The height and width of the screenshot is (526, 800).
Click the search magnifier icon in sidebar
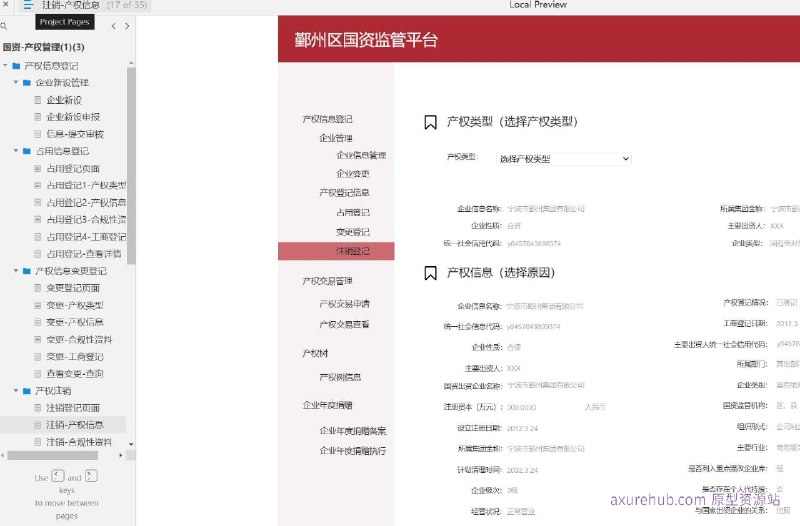coord(4,26)
